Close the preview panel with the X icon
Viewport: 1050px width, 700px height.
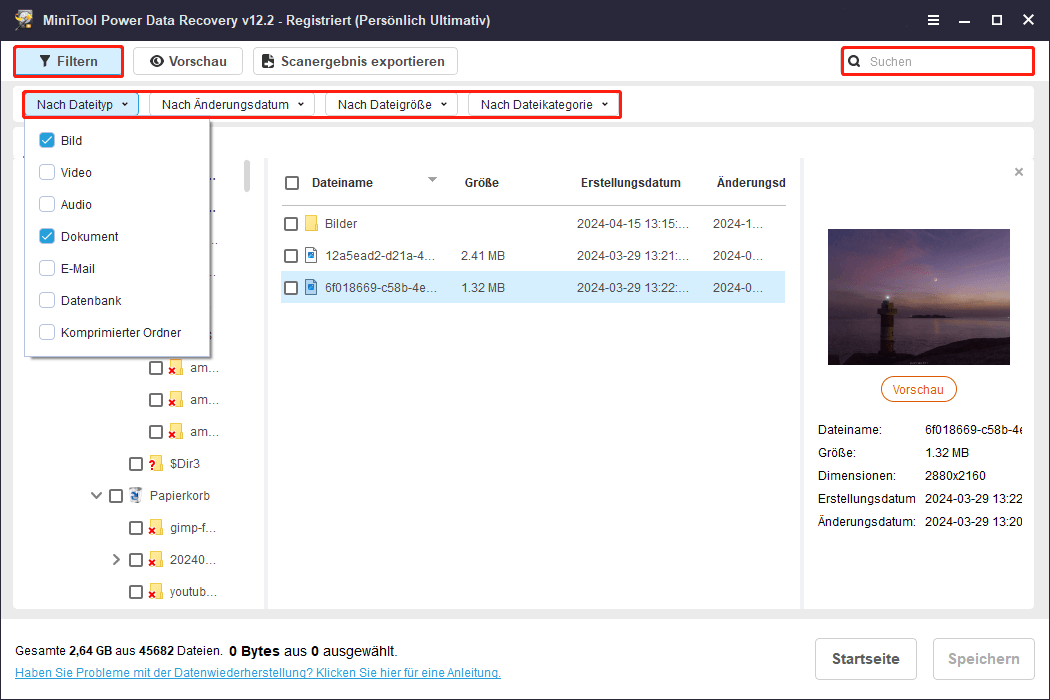1019,172
